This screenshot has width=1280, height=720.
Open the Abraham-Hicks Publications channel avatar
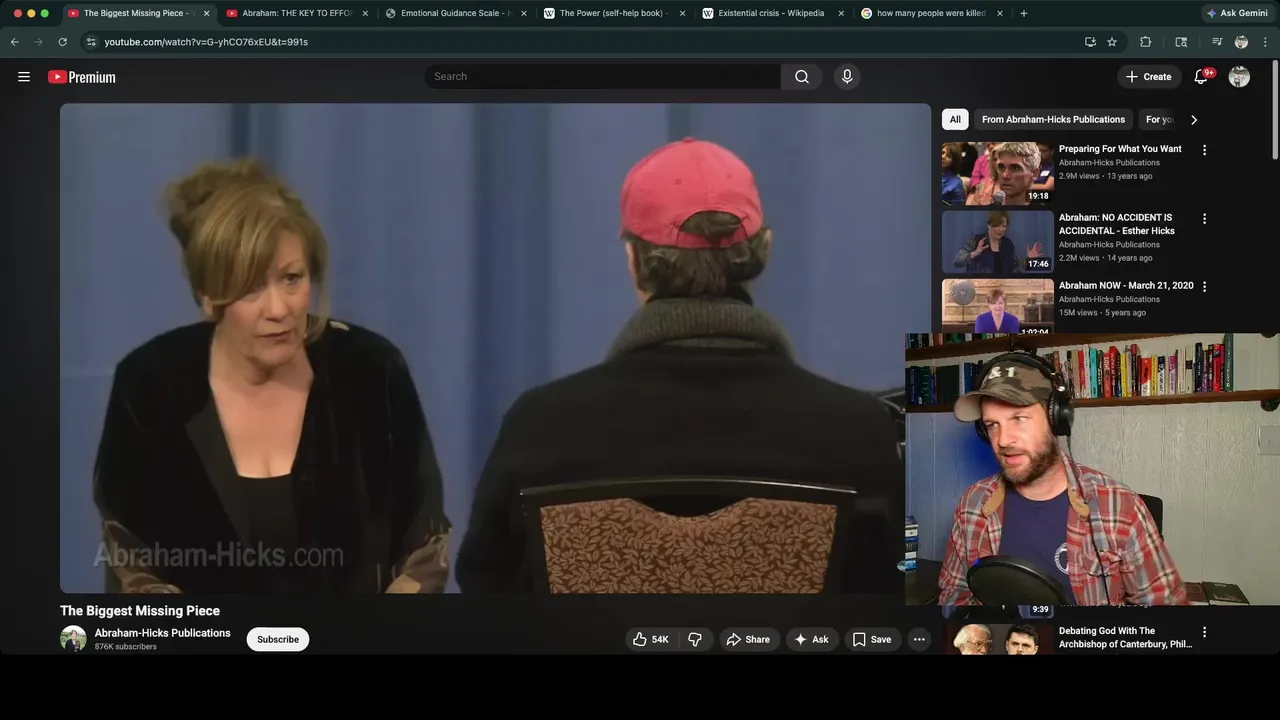tap(73, 639)
